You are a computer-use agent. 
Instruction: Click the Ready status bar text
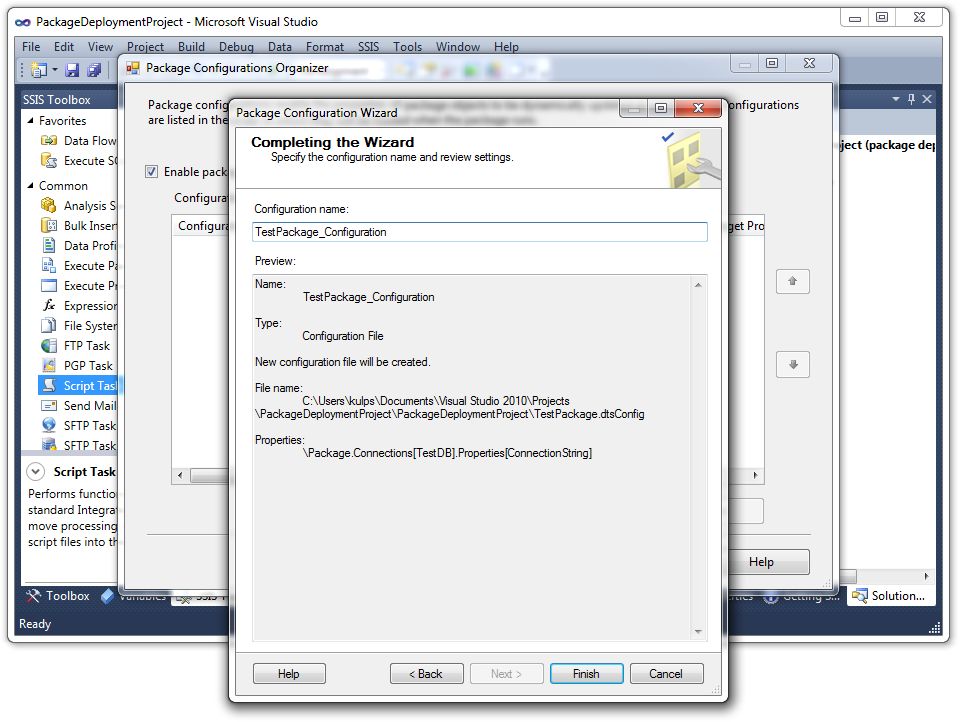pos(35,624)
